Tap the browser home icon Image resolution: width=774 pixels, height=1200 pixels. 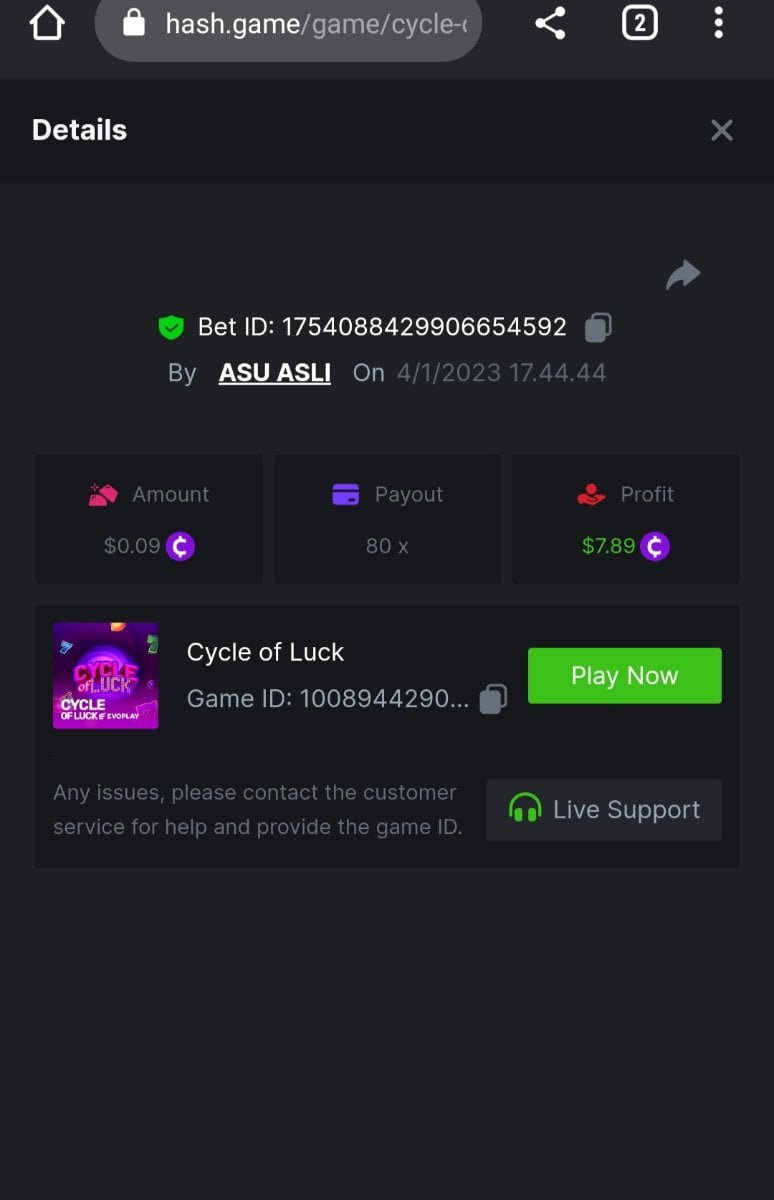(47, 23)
